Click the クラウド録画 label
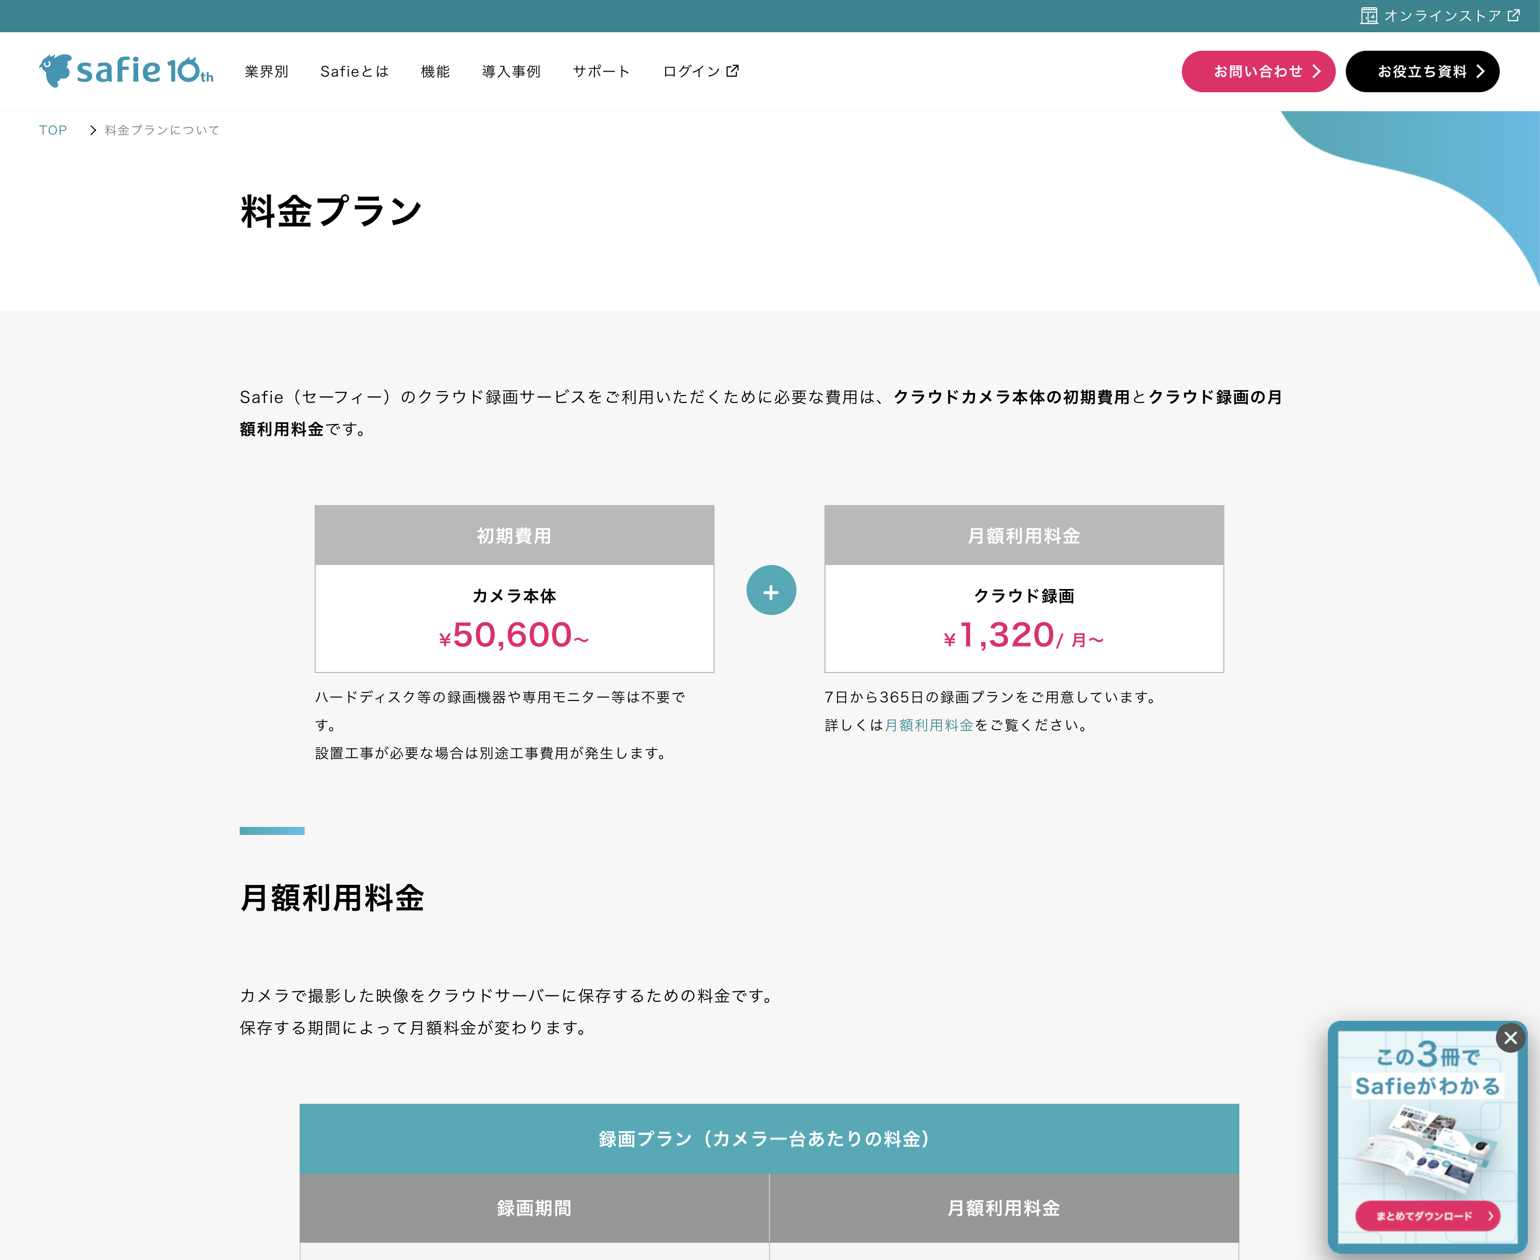This screenshot has width=1540, height=1260. 1024,596
